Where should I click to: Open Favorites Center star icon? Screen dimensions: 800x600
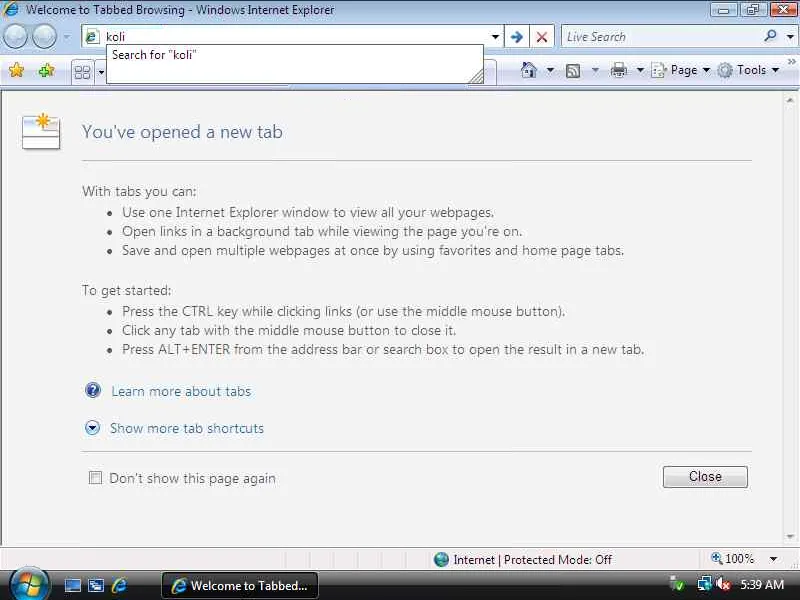tap(16, 70)
